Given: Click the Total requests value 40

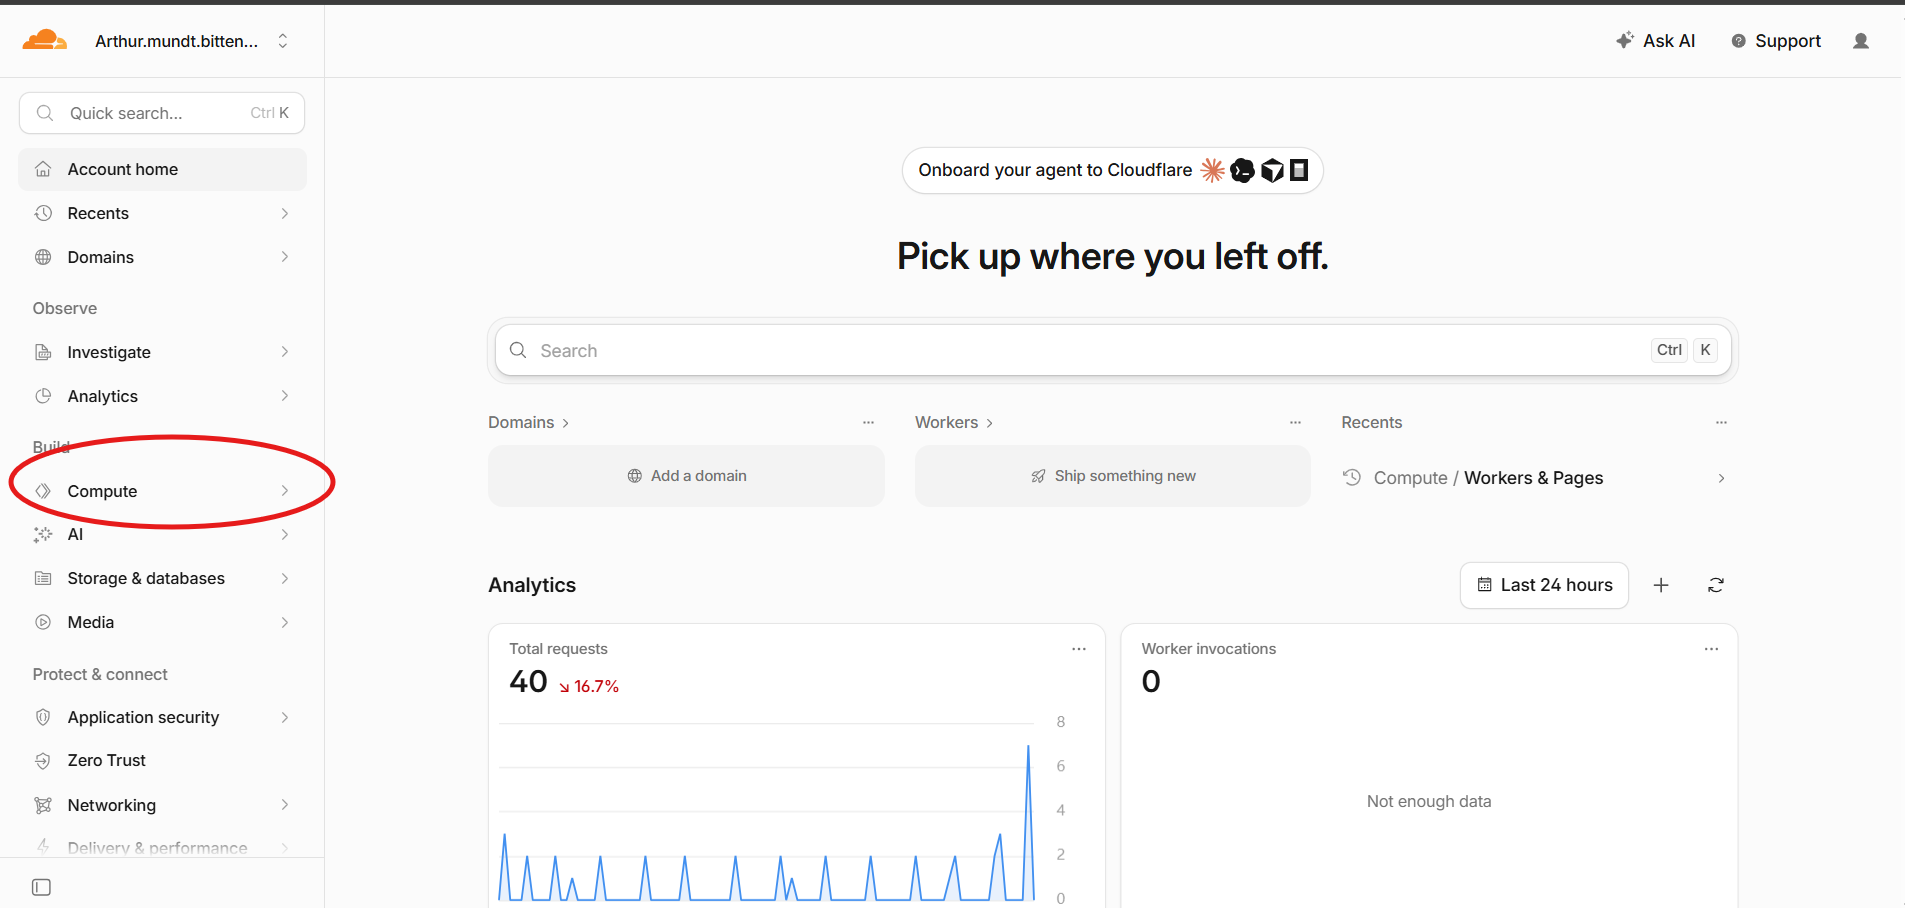Looking at the screenshot, I should click(x=528, y=682).
